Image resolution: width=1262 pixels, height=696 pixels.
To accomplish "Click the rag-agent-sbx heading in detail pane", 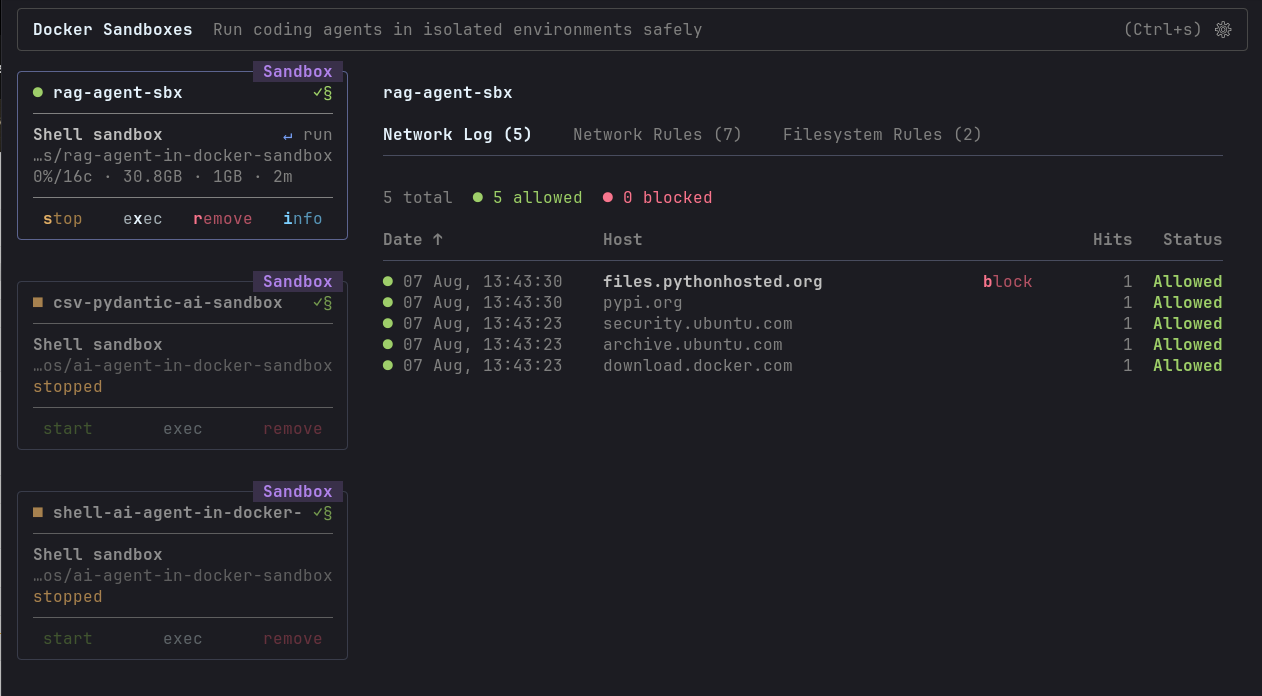I will [448, 93].
